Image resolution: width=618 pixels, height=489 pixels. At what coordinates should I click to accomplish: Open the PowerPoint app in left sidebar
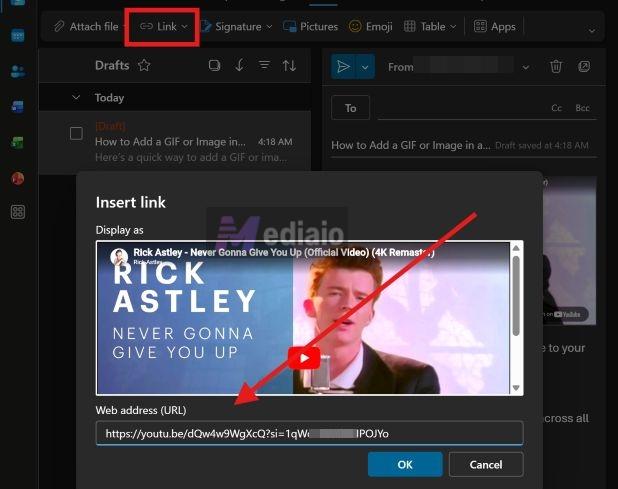click(17, 178)
